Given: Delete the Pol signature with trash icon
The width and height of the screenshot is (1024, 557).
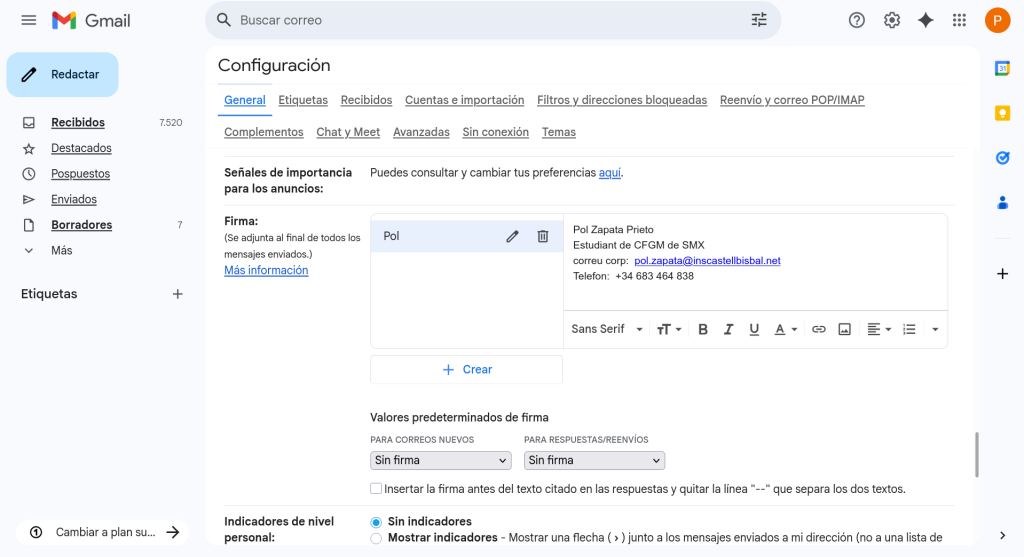Looking at the screenshot, I should [543, 236].
